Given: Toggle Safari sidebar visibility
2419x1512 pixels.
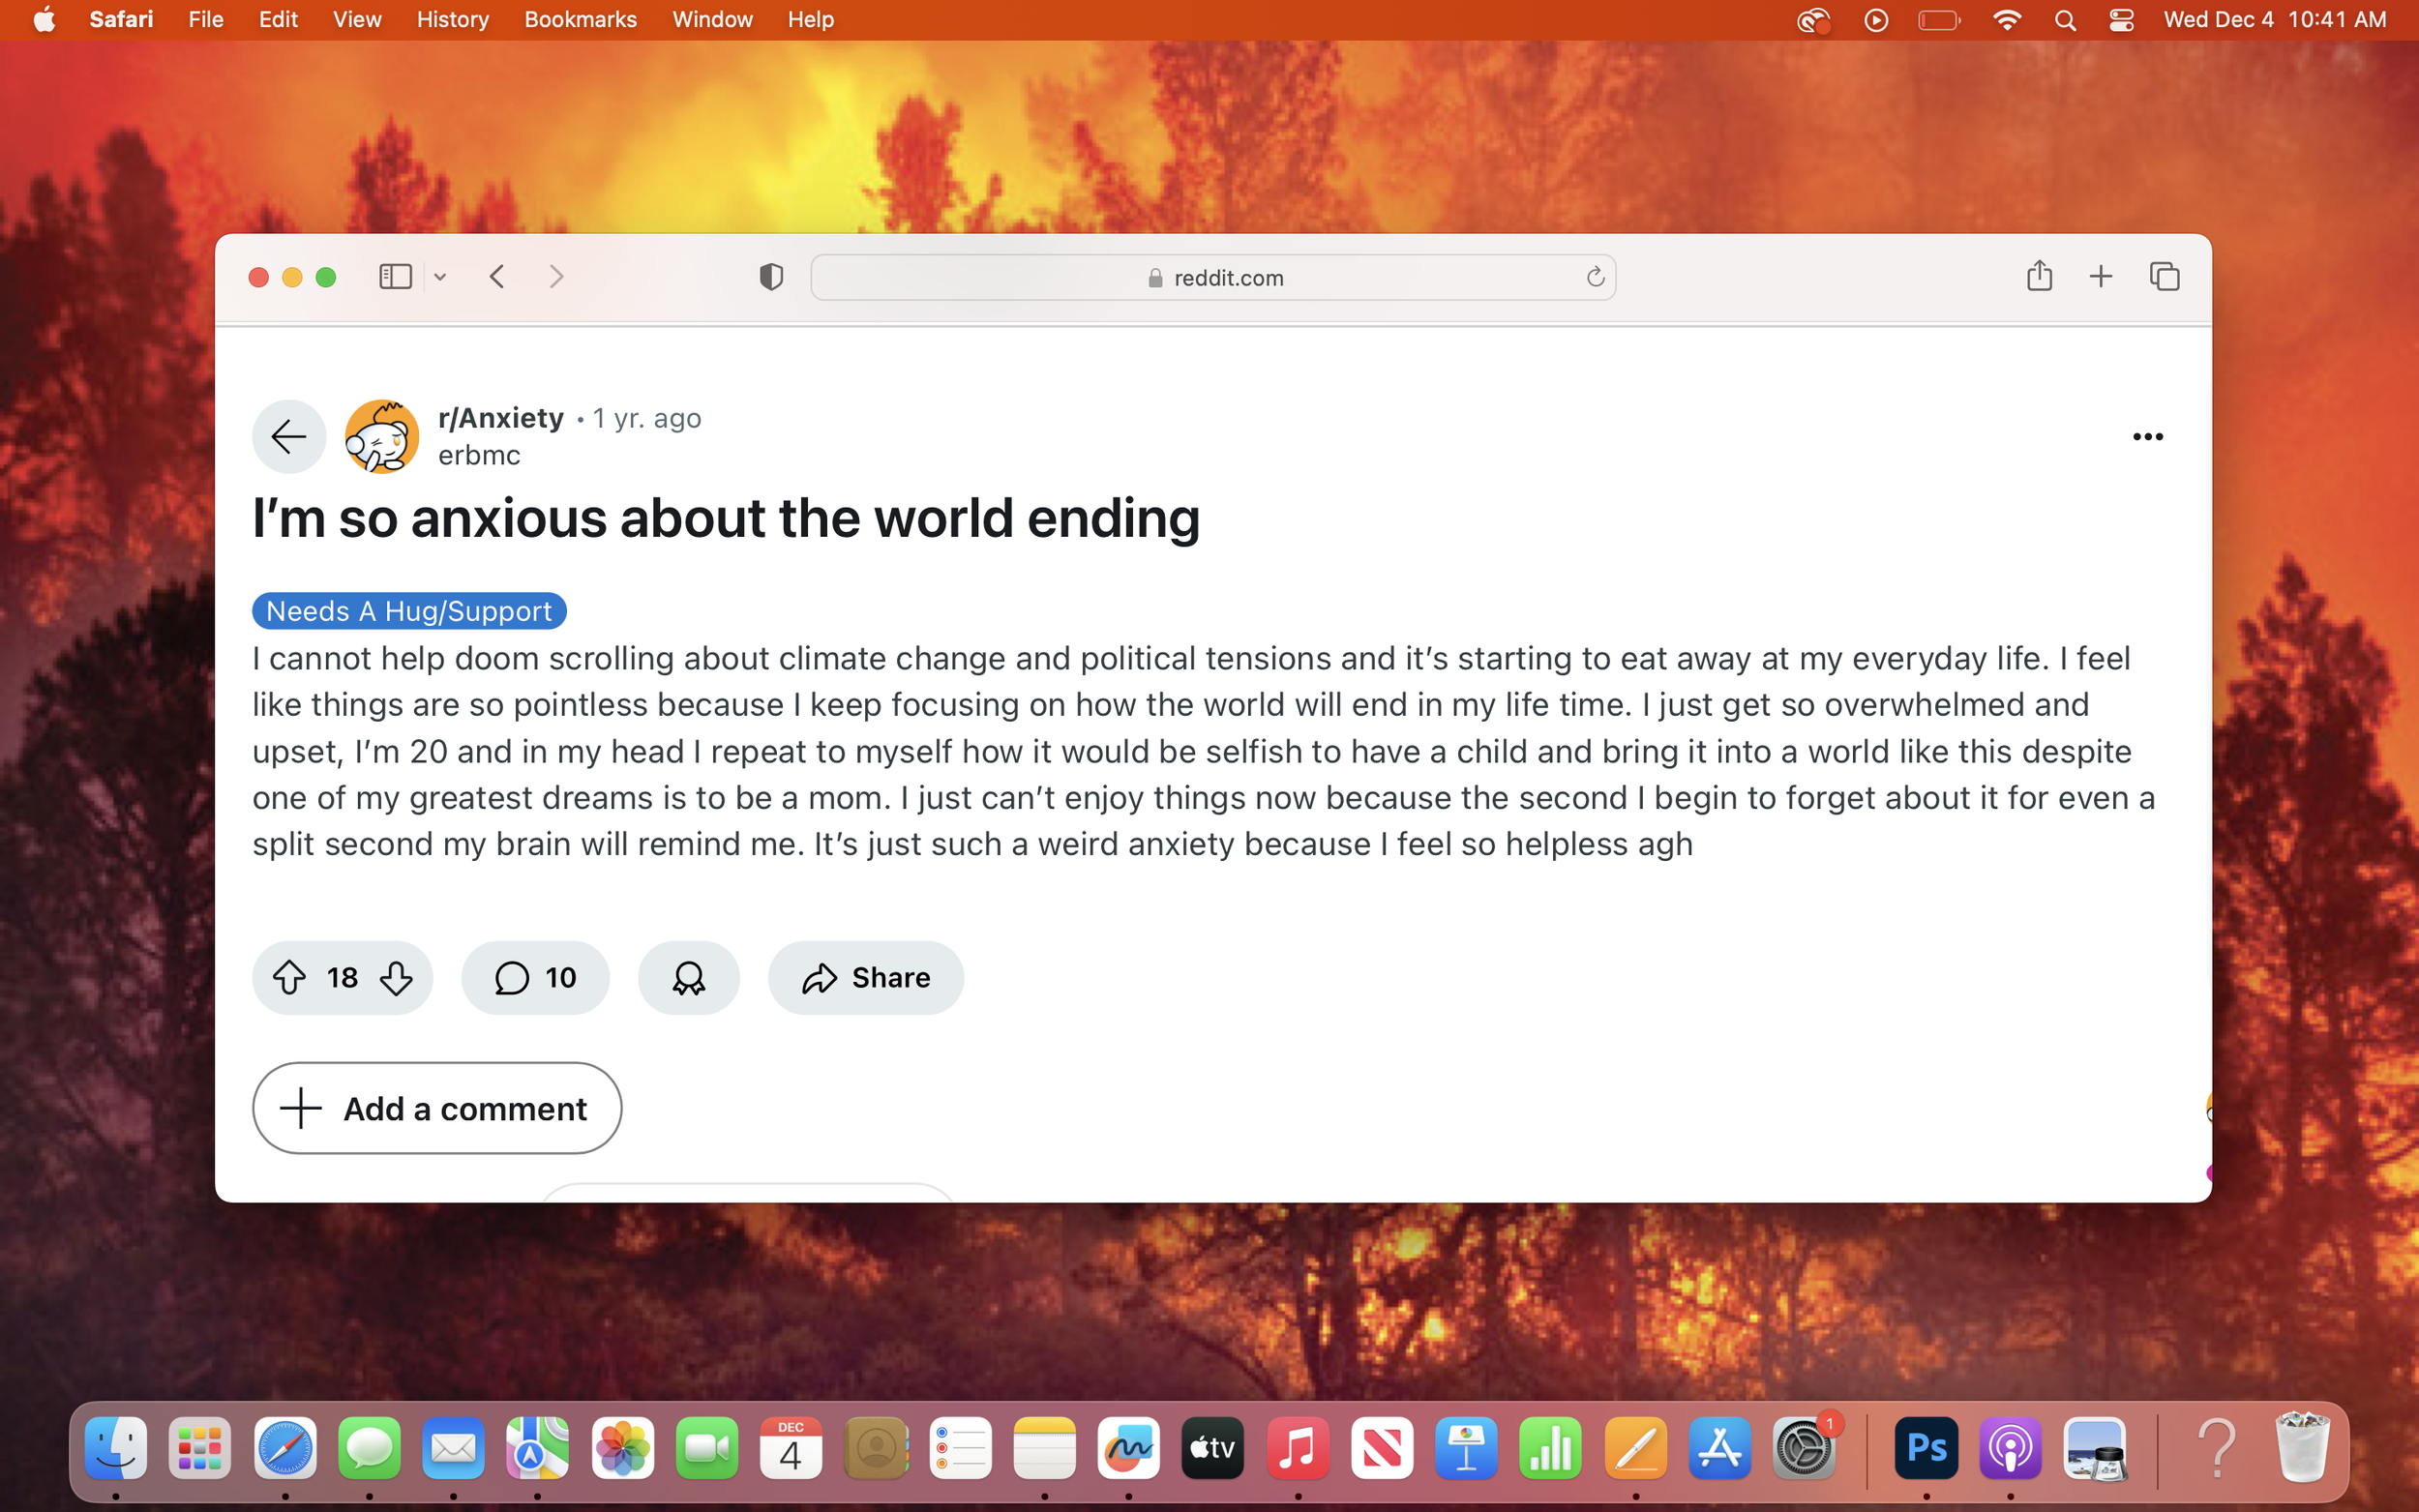Looking at the screenshot, I should 395,276.
